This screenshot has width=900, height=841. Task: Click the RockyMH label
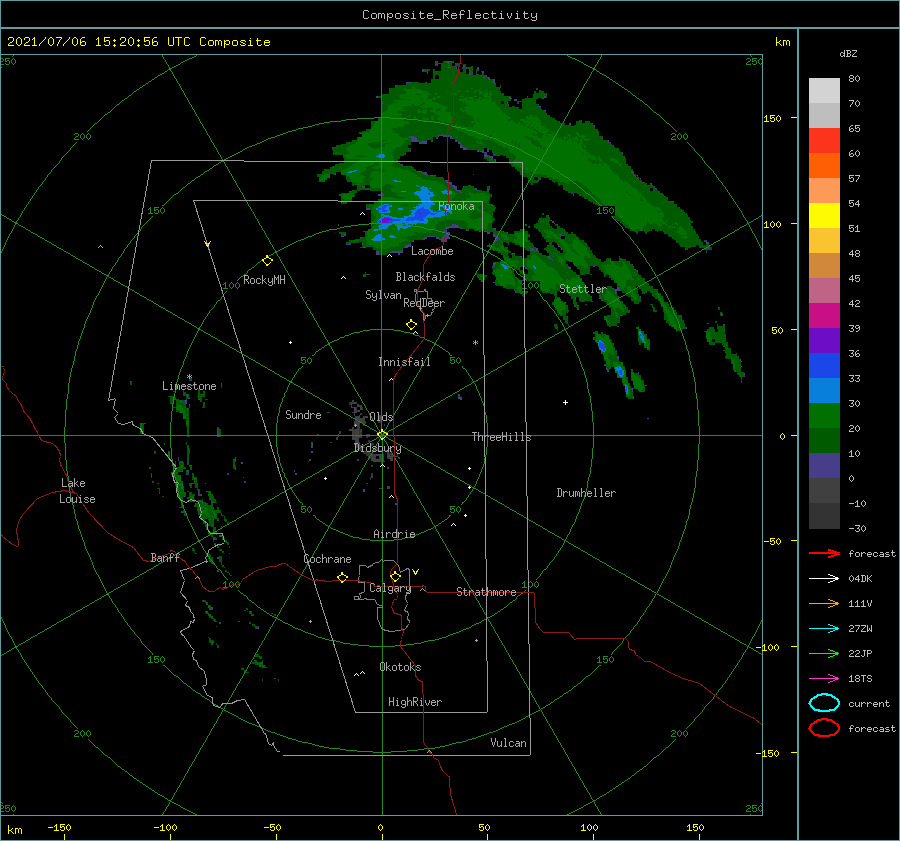(264, 280)
